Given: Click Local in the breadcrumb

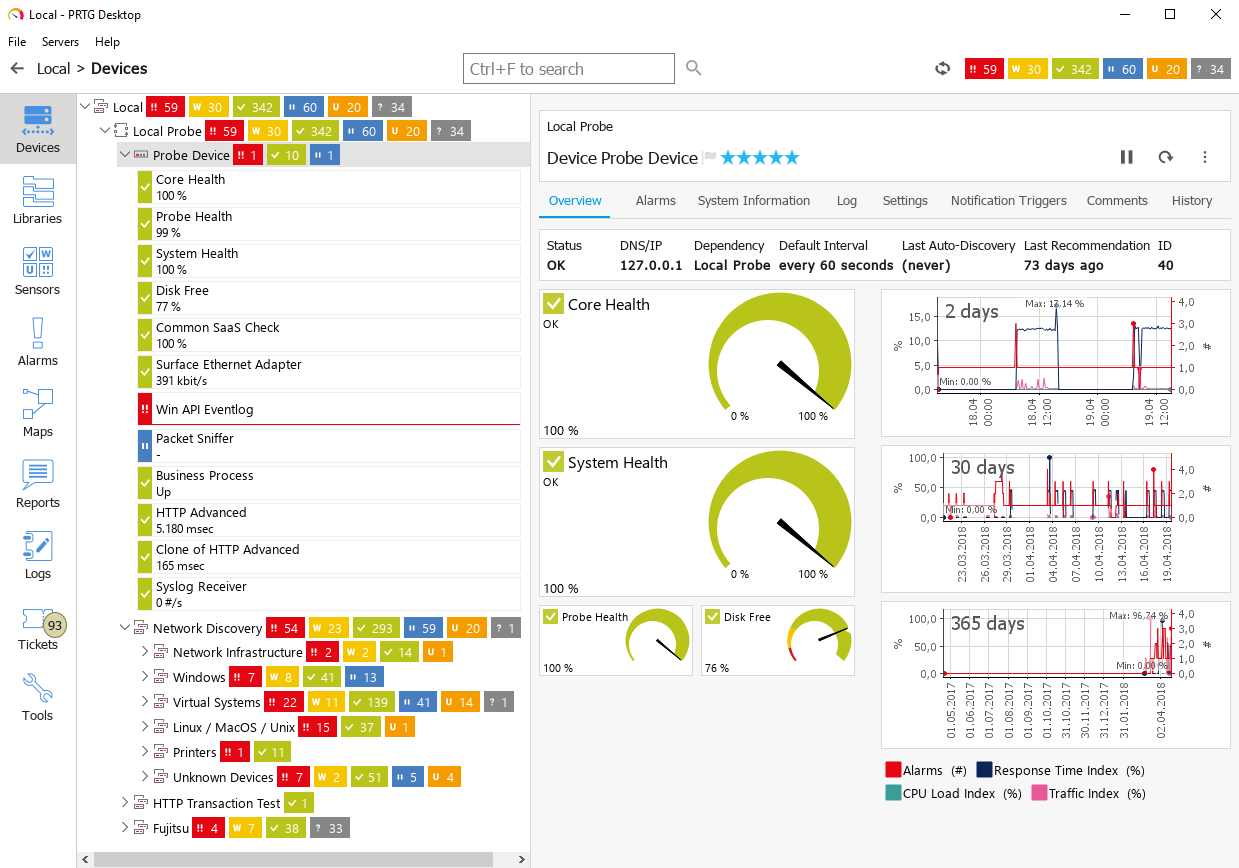Looking at the screenshot, I should 53,68.
